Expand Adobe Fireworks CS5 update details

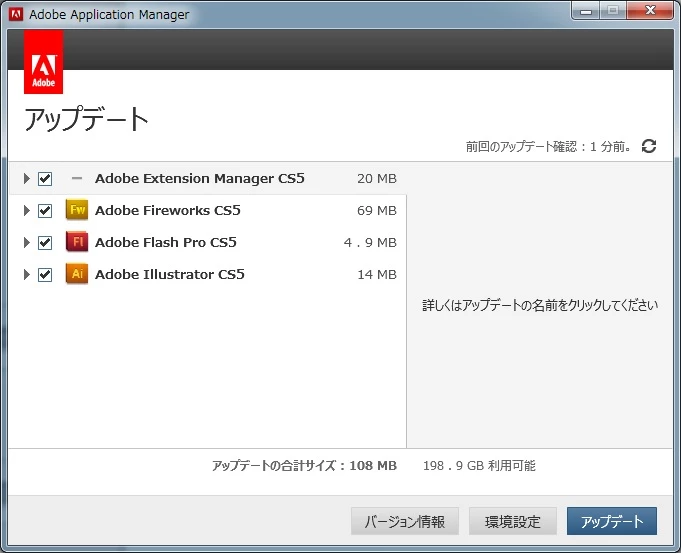pos(26,210)
